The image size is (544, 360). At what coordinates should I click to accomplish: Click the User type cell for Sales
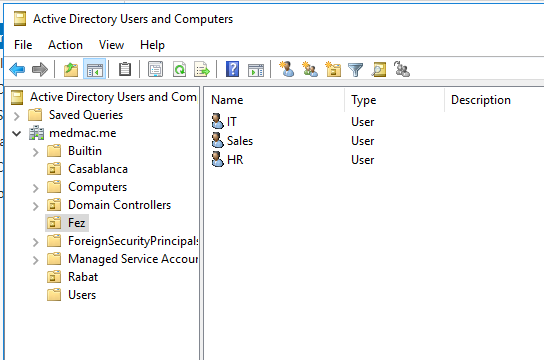(362, 141)
